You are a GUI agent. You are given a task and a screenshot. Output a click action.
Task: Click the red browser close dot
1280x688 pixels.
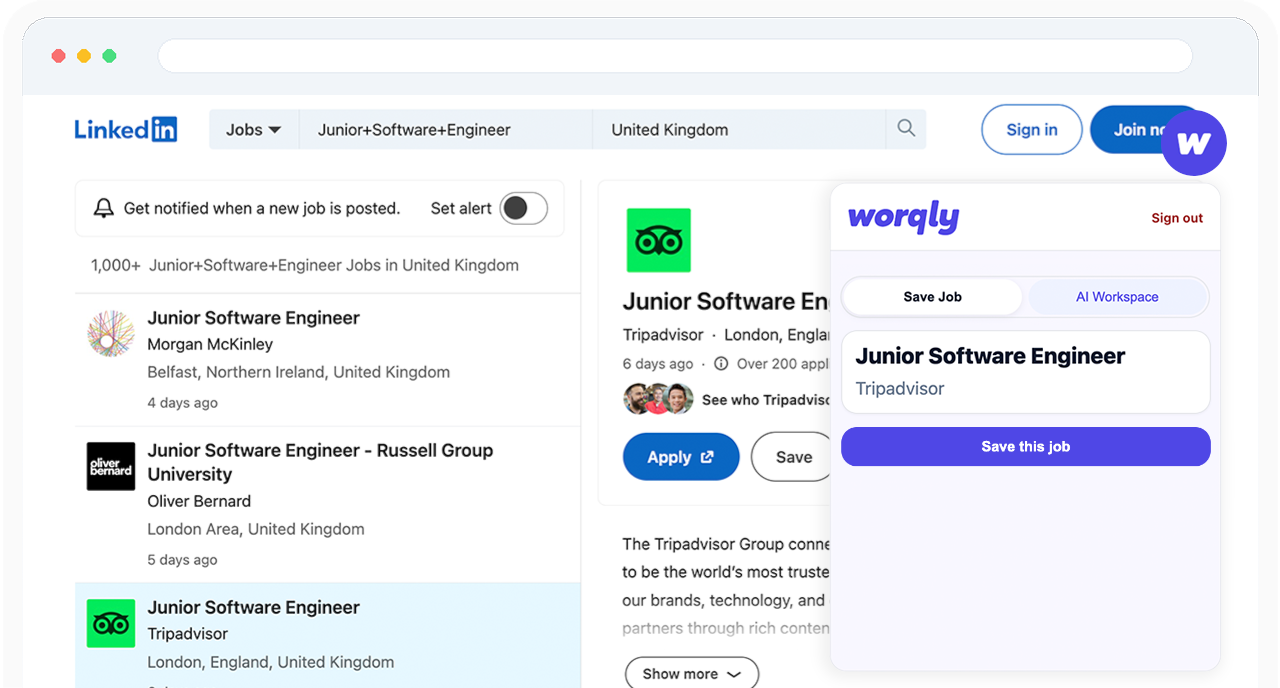(59, 56)
